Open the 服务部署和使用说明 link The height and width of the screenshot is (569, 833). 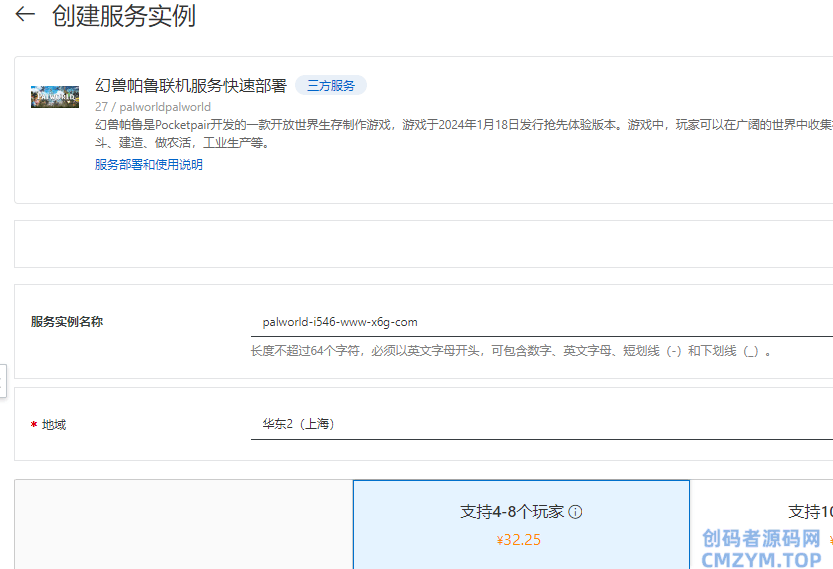click(x=149, y=165)
